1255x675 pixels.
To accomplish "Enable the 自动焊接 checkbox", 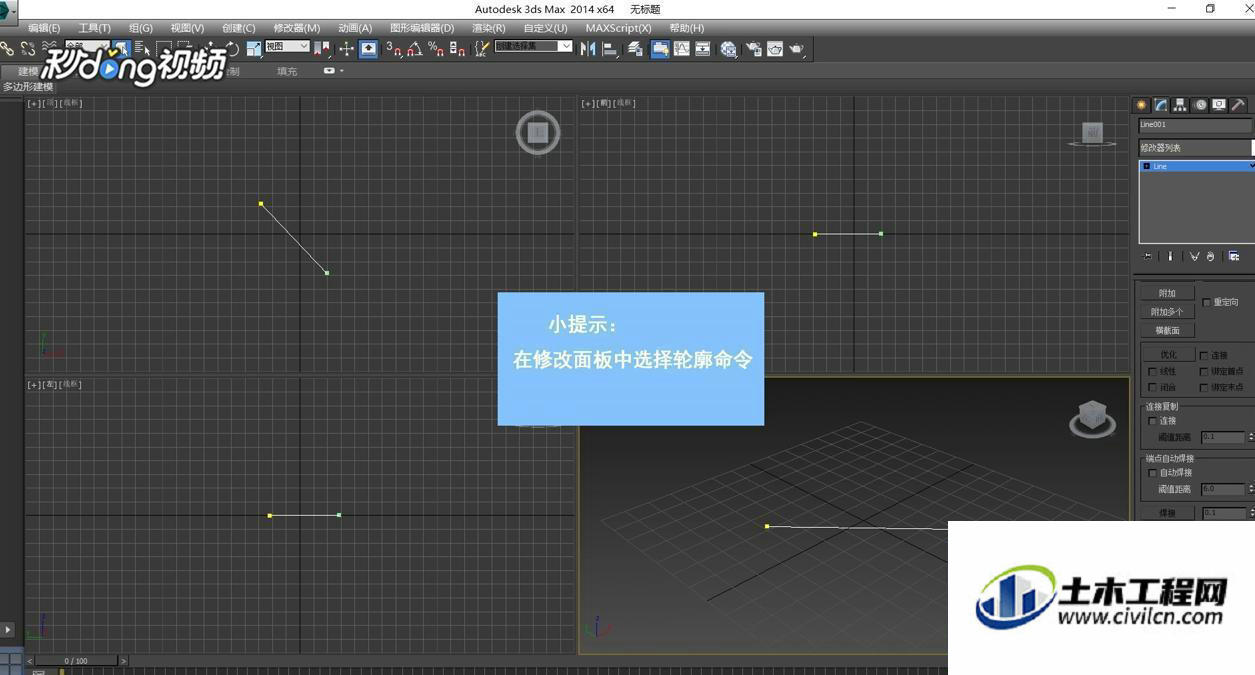I will pyautogui.click(x=1152, y=472).
